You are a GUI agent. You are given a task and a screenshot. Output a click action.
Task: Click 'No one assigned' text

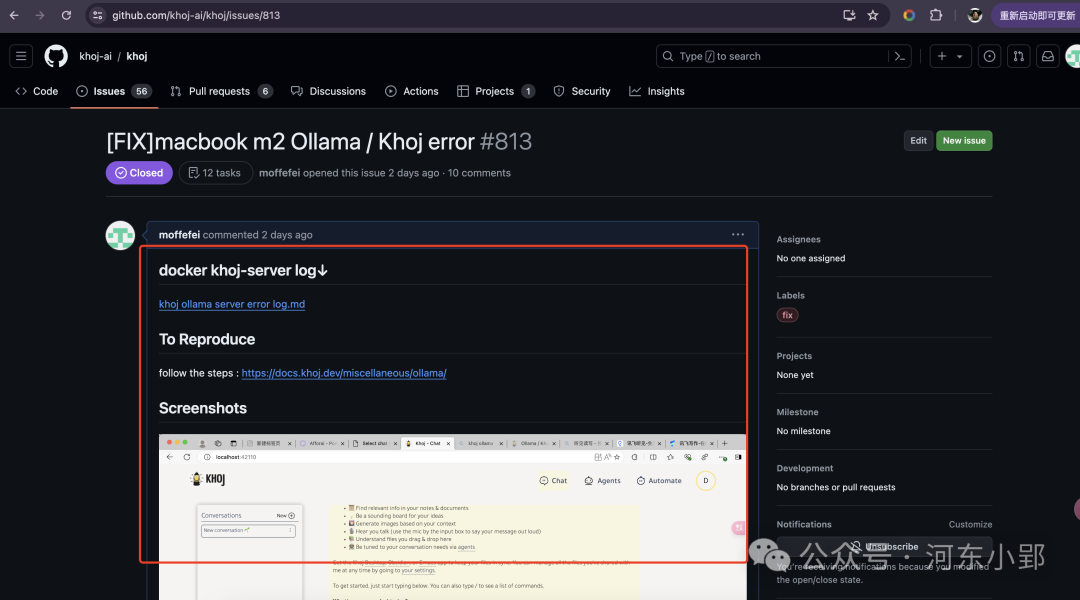coord(811,258)
